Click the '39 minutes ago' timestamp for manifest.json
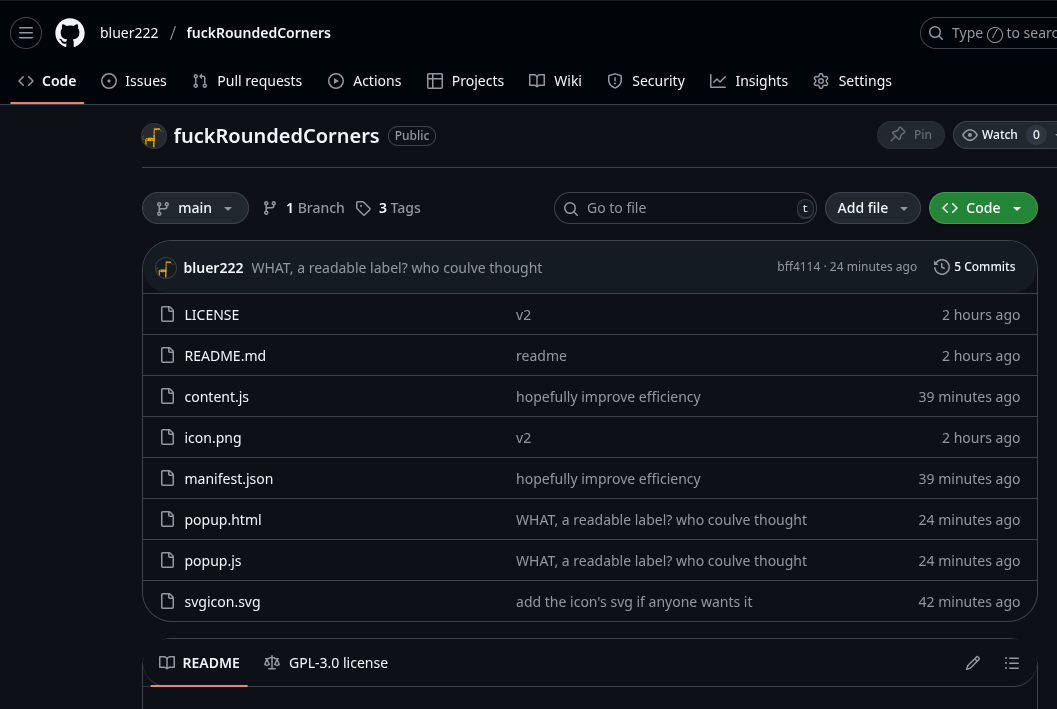This screenshot has height=709, width=1057. tap(969, 479)
